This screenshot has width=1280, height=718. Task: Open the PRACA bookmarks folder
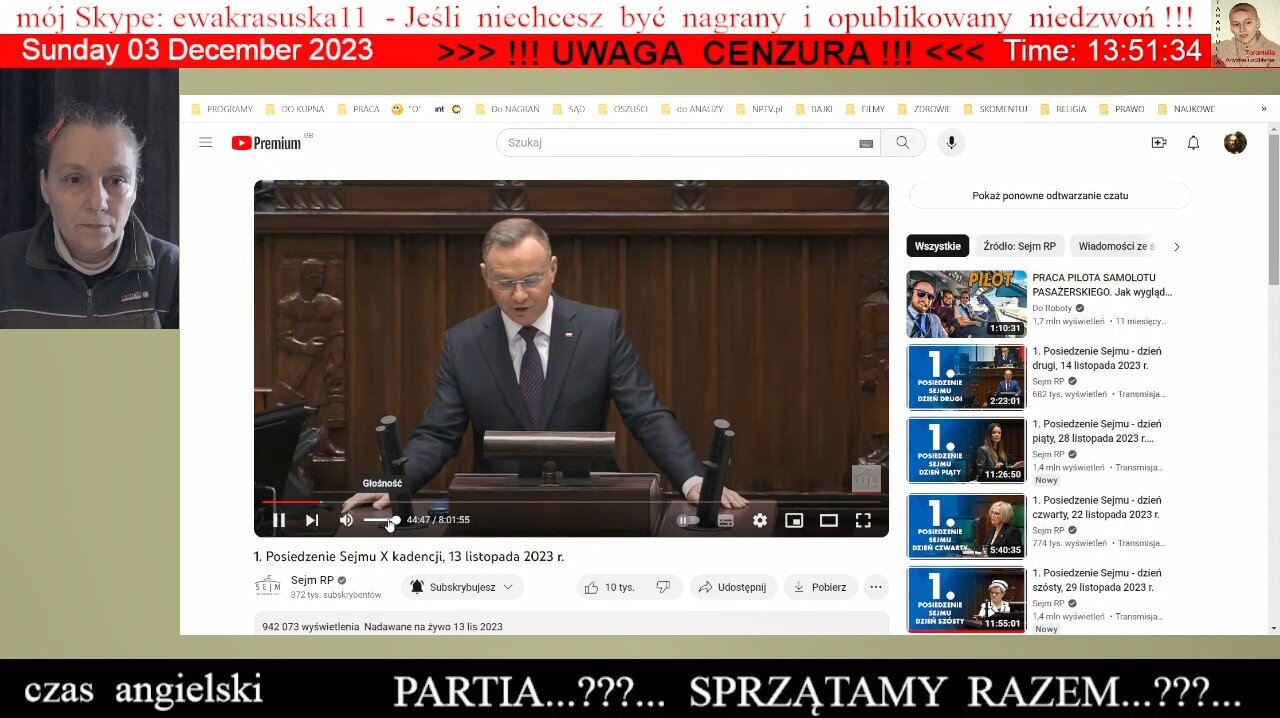(358, 109)
